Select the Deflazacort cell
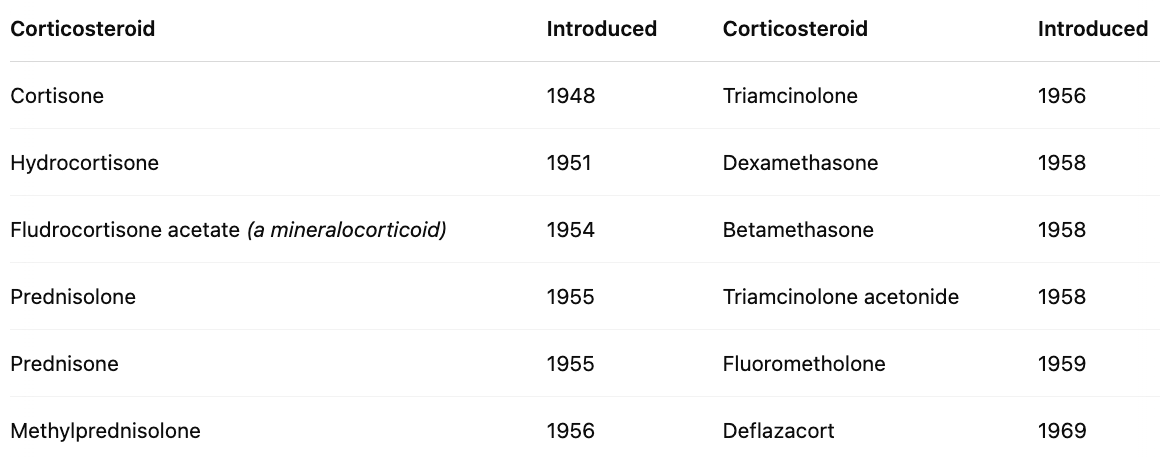 pyautogui.click(x=778, y=431)
